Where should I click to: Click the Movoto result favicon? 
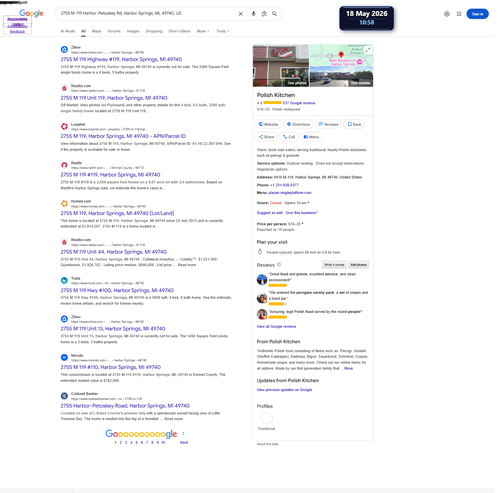pyautogui.click(x=64, y=357)
